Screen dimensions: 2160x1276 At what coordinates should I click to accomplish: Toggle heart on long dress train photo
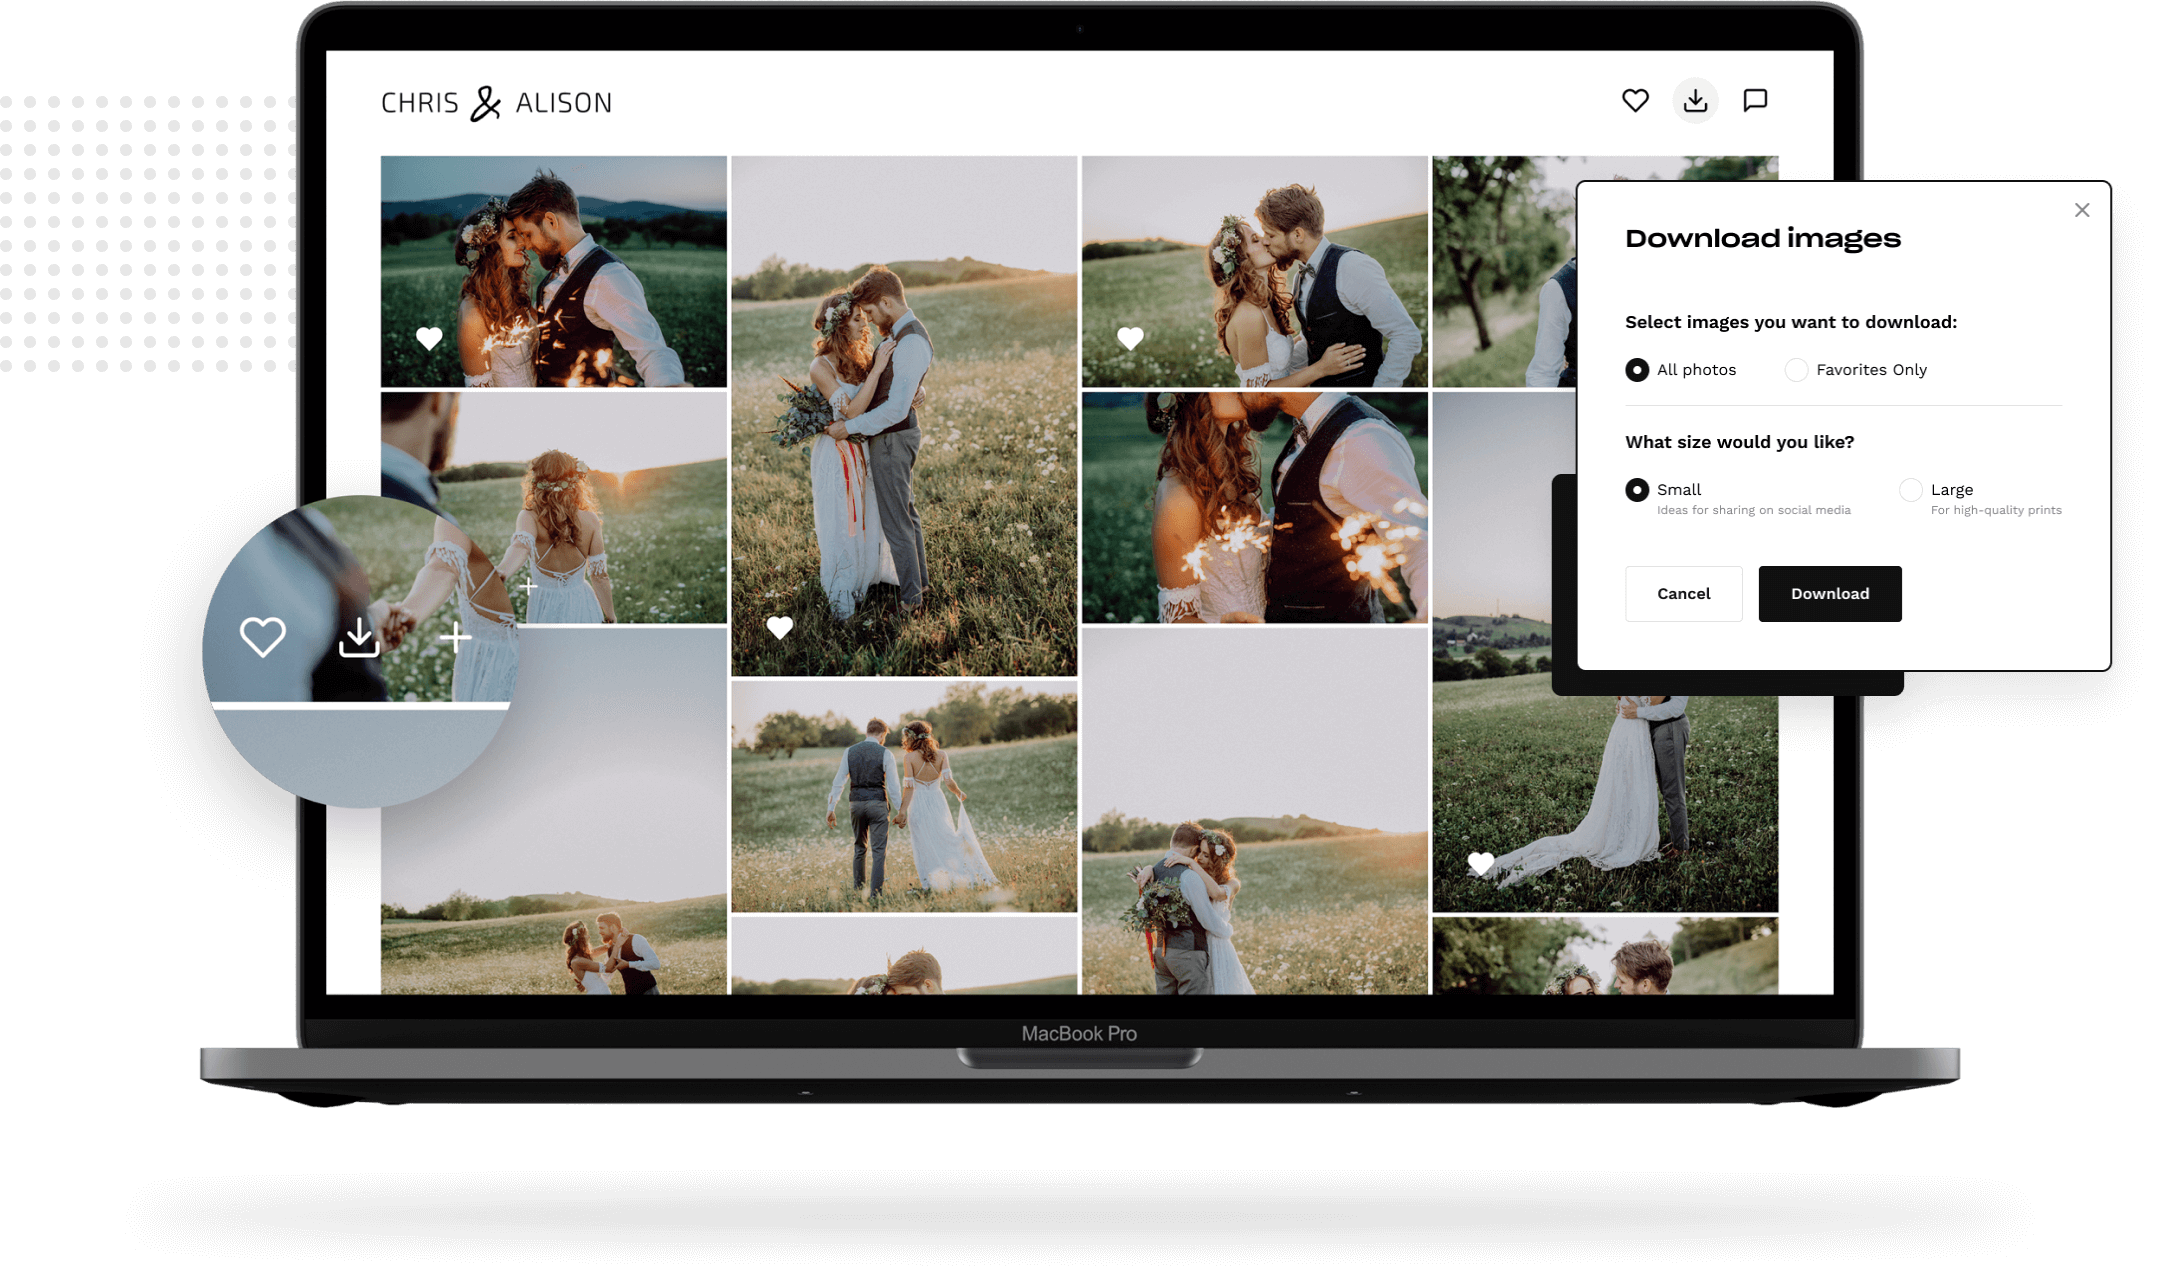[1480, 862]
